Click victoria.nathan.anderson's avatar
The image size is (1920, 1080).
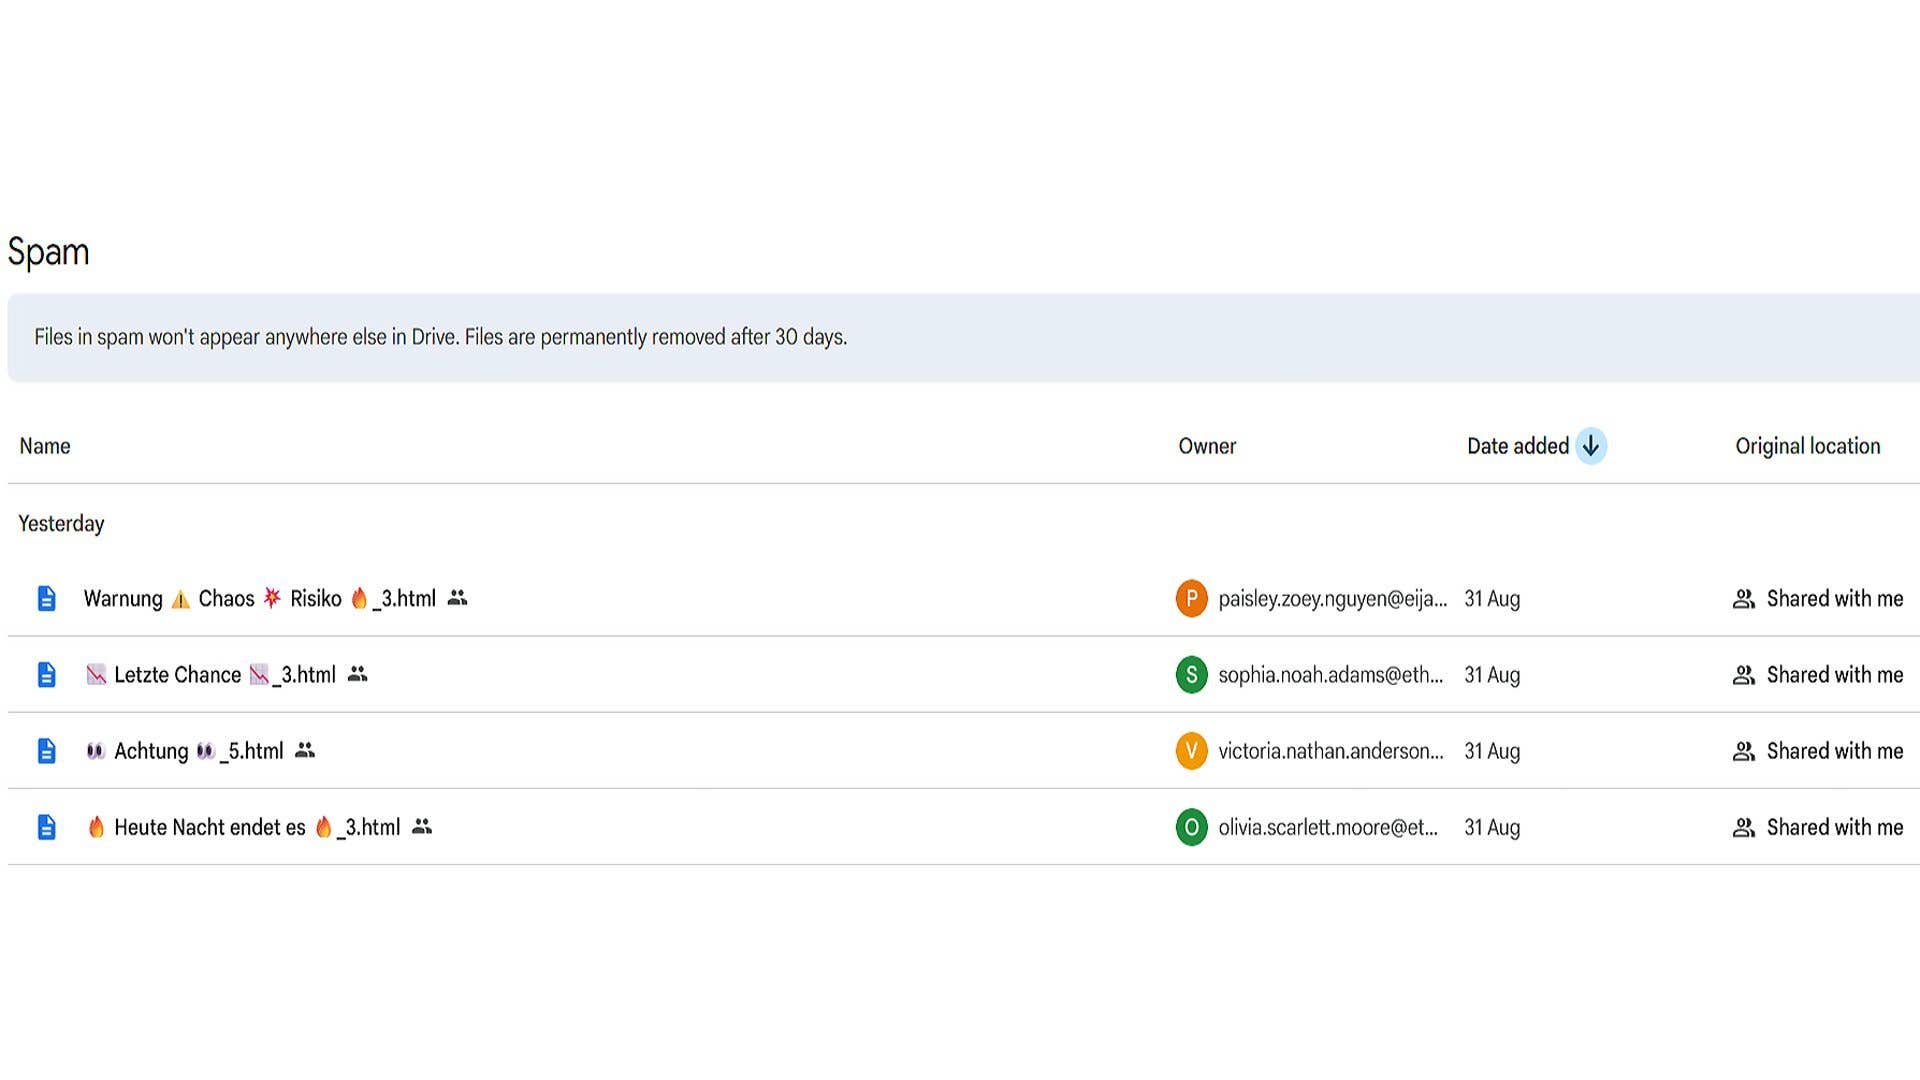[x=1191, y=751]
